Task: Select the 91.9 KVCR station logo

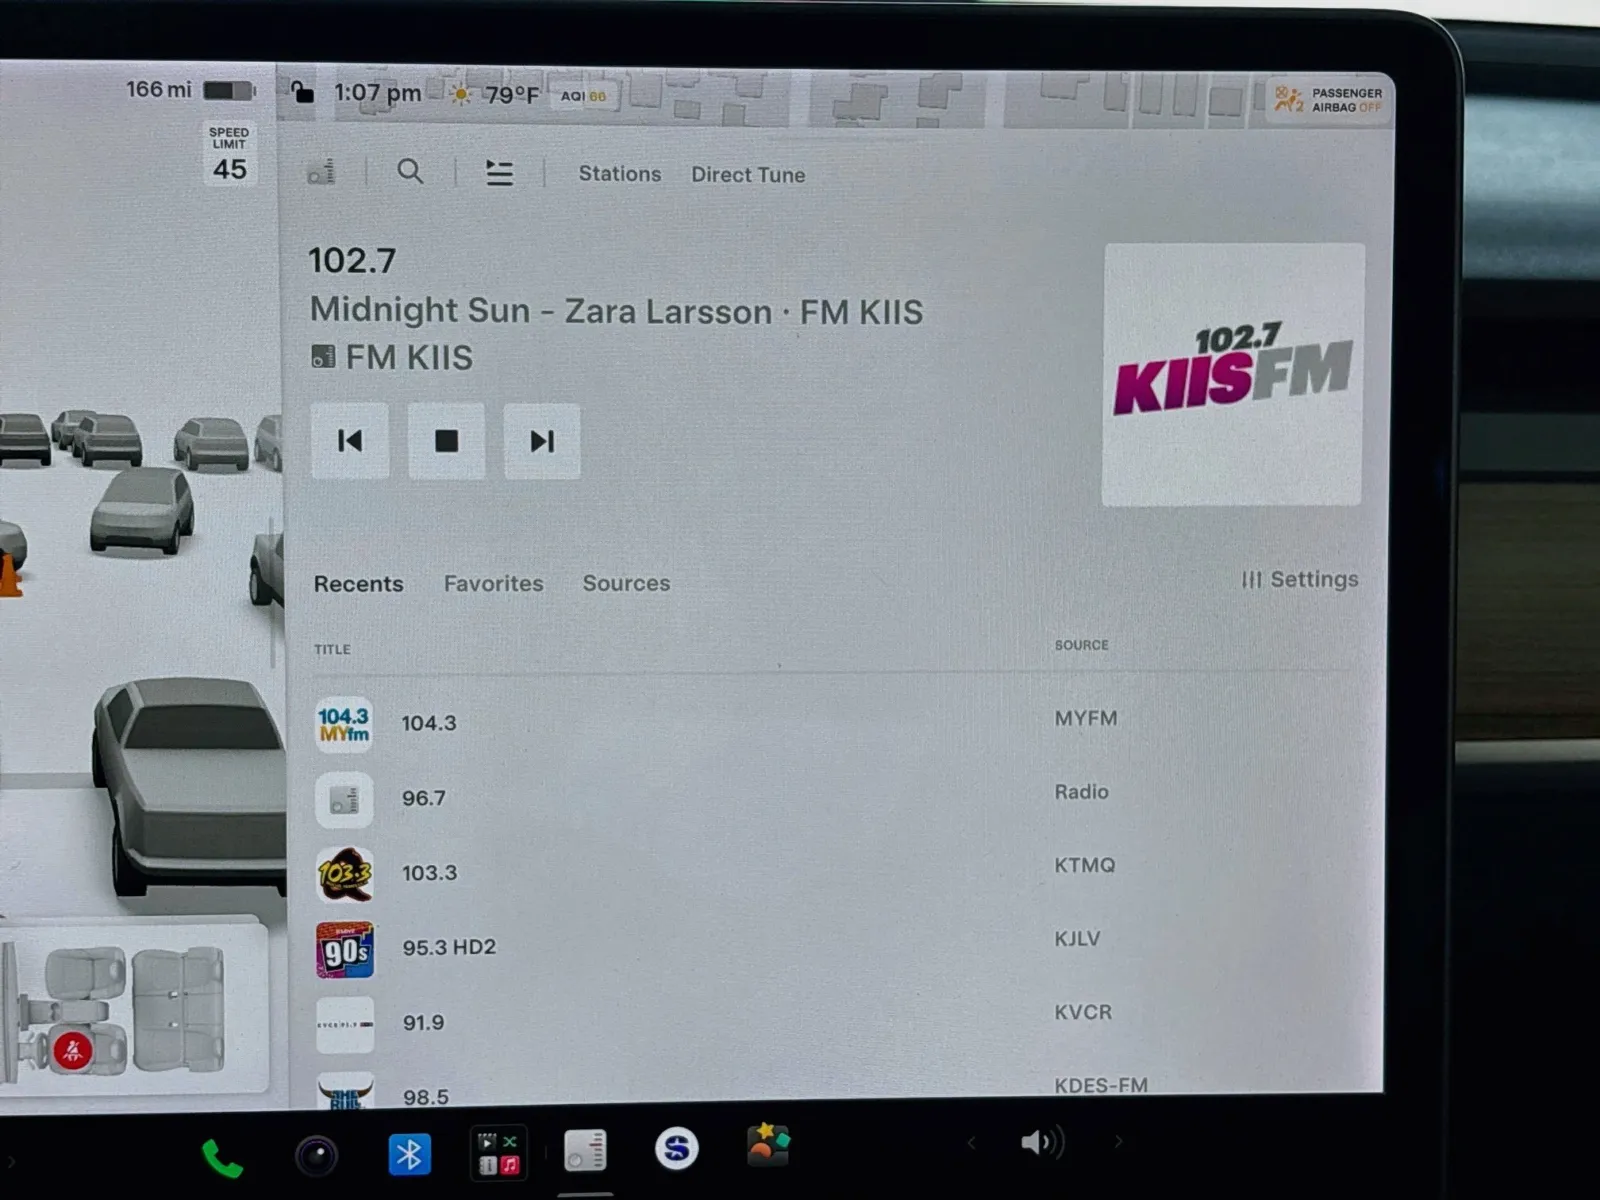Action: click(345, 1025)
